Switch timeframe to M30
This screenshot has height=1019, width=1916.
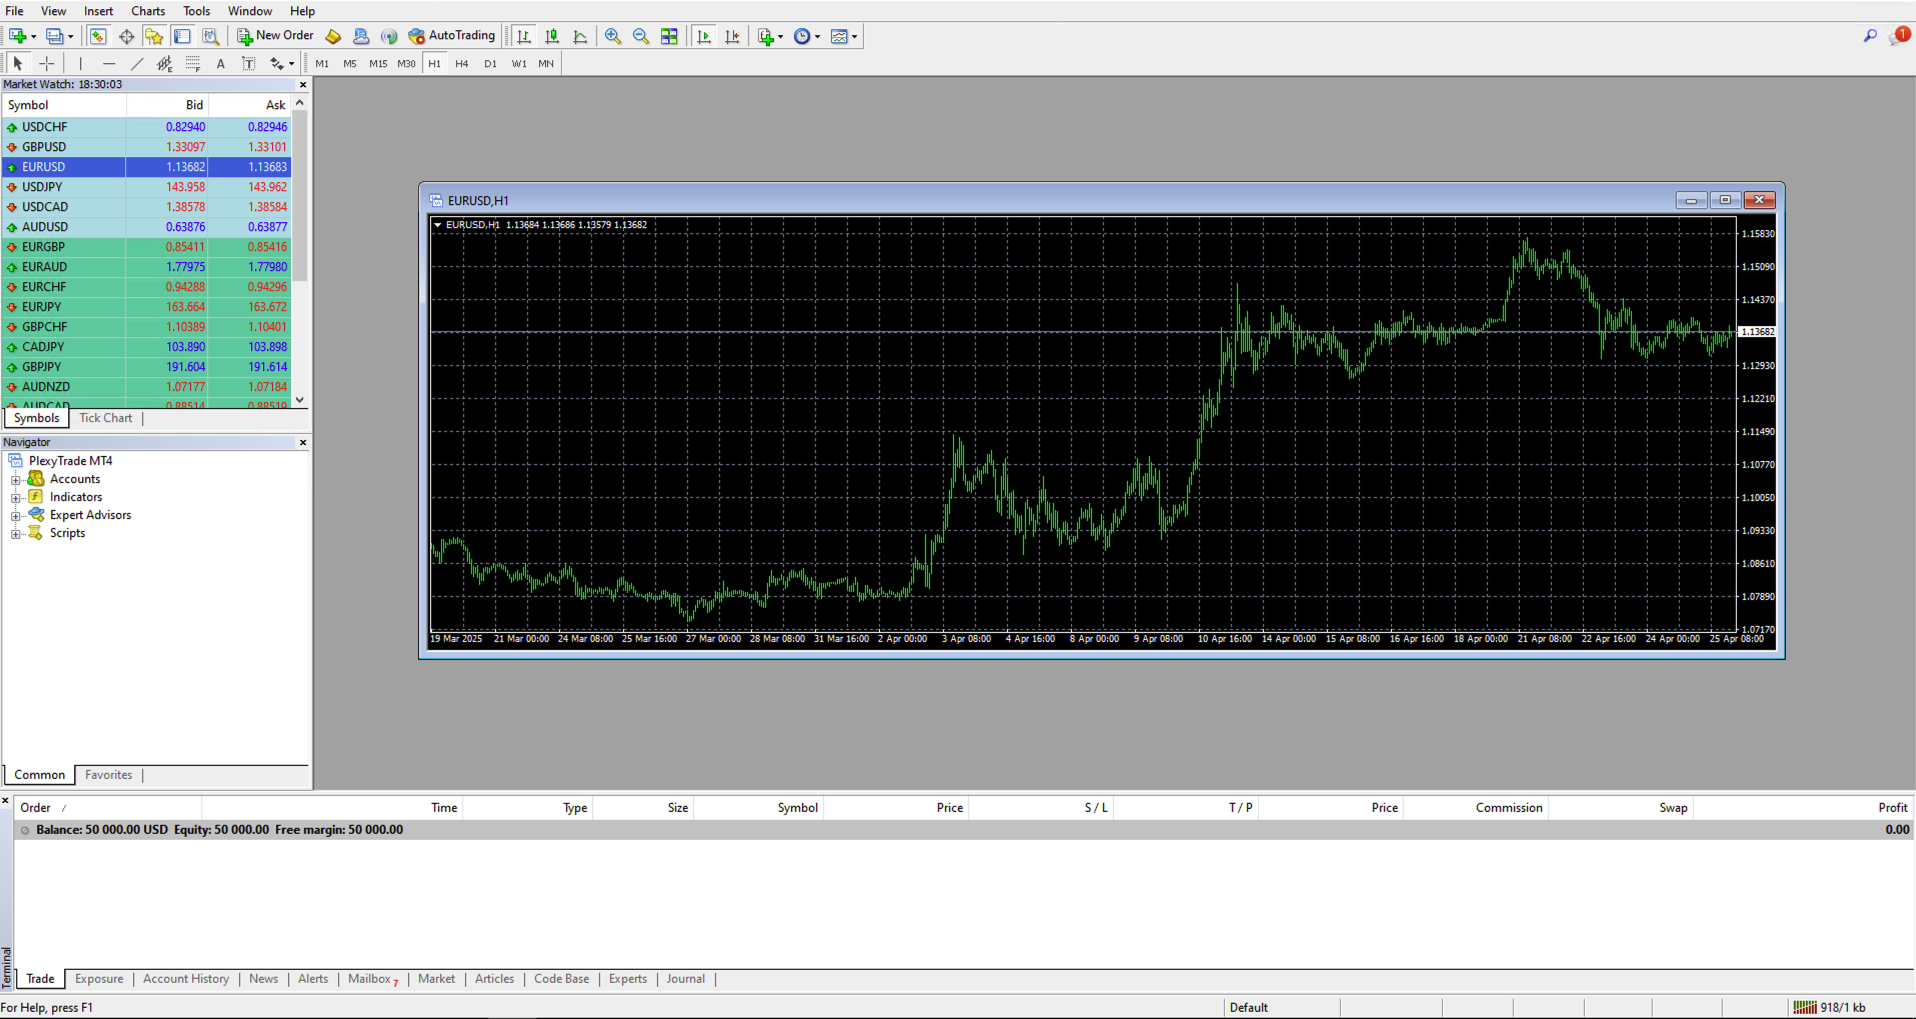pos(406,63)
